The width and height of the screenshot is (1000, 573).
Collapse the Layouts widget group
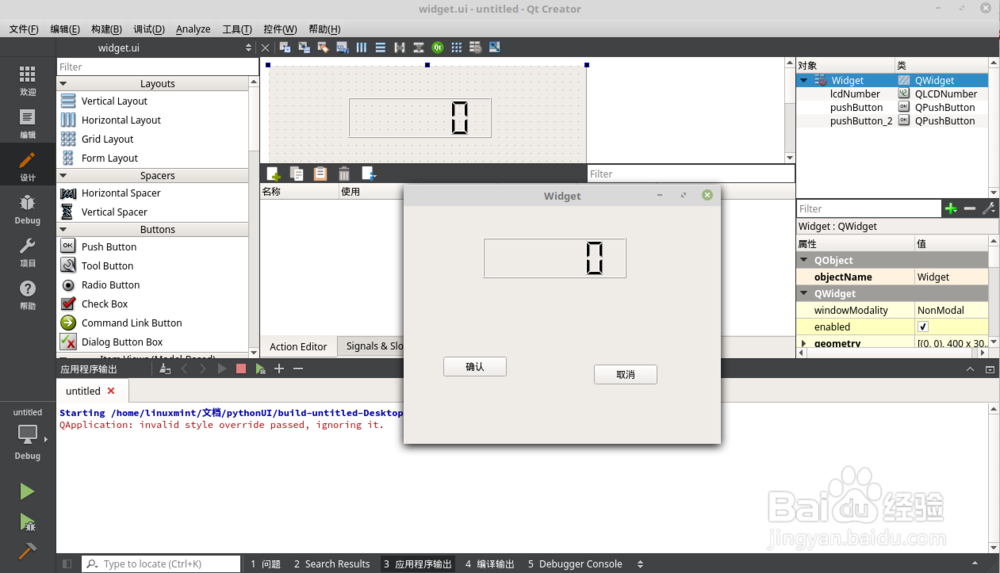click(x=63, y=84)
